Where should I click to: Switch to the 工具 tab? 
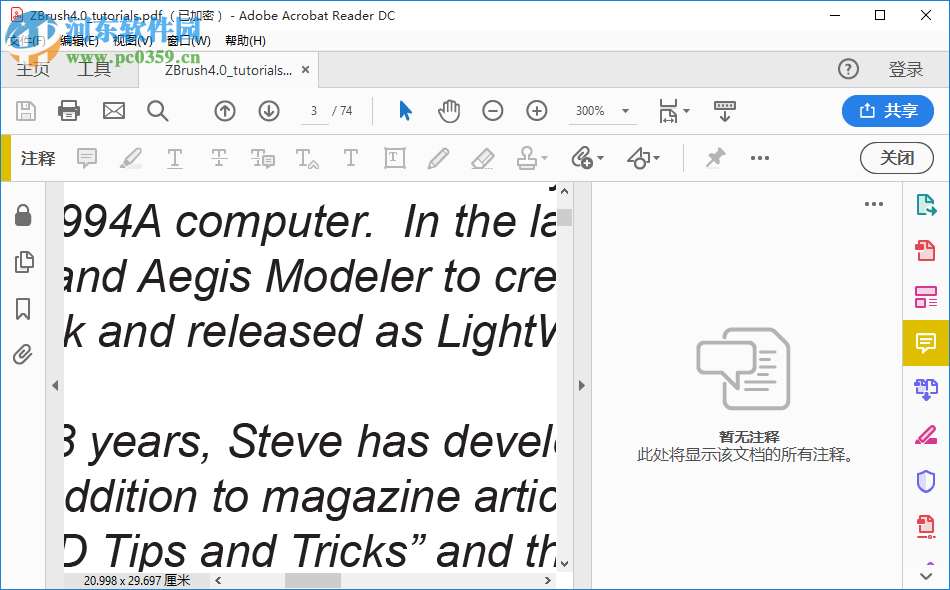tap(96, 69)
